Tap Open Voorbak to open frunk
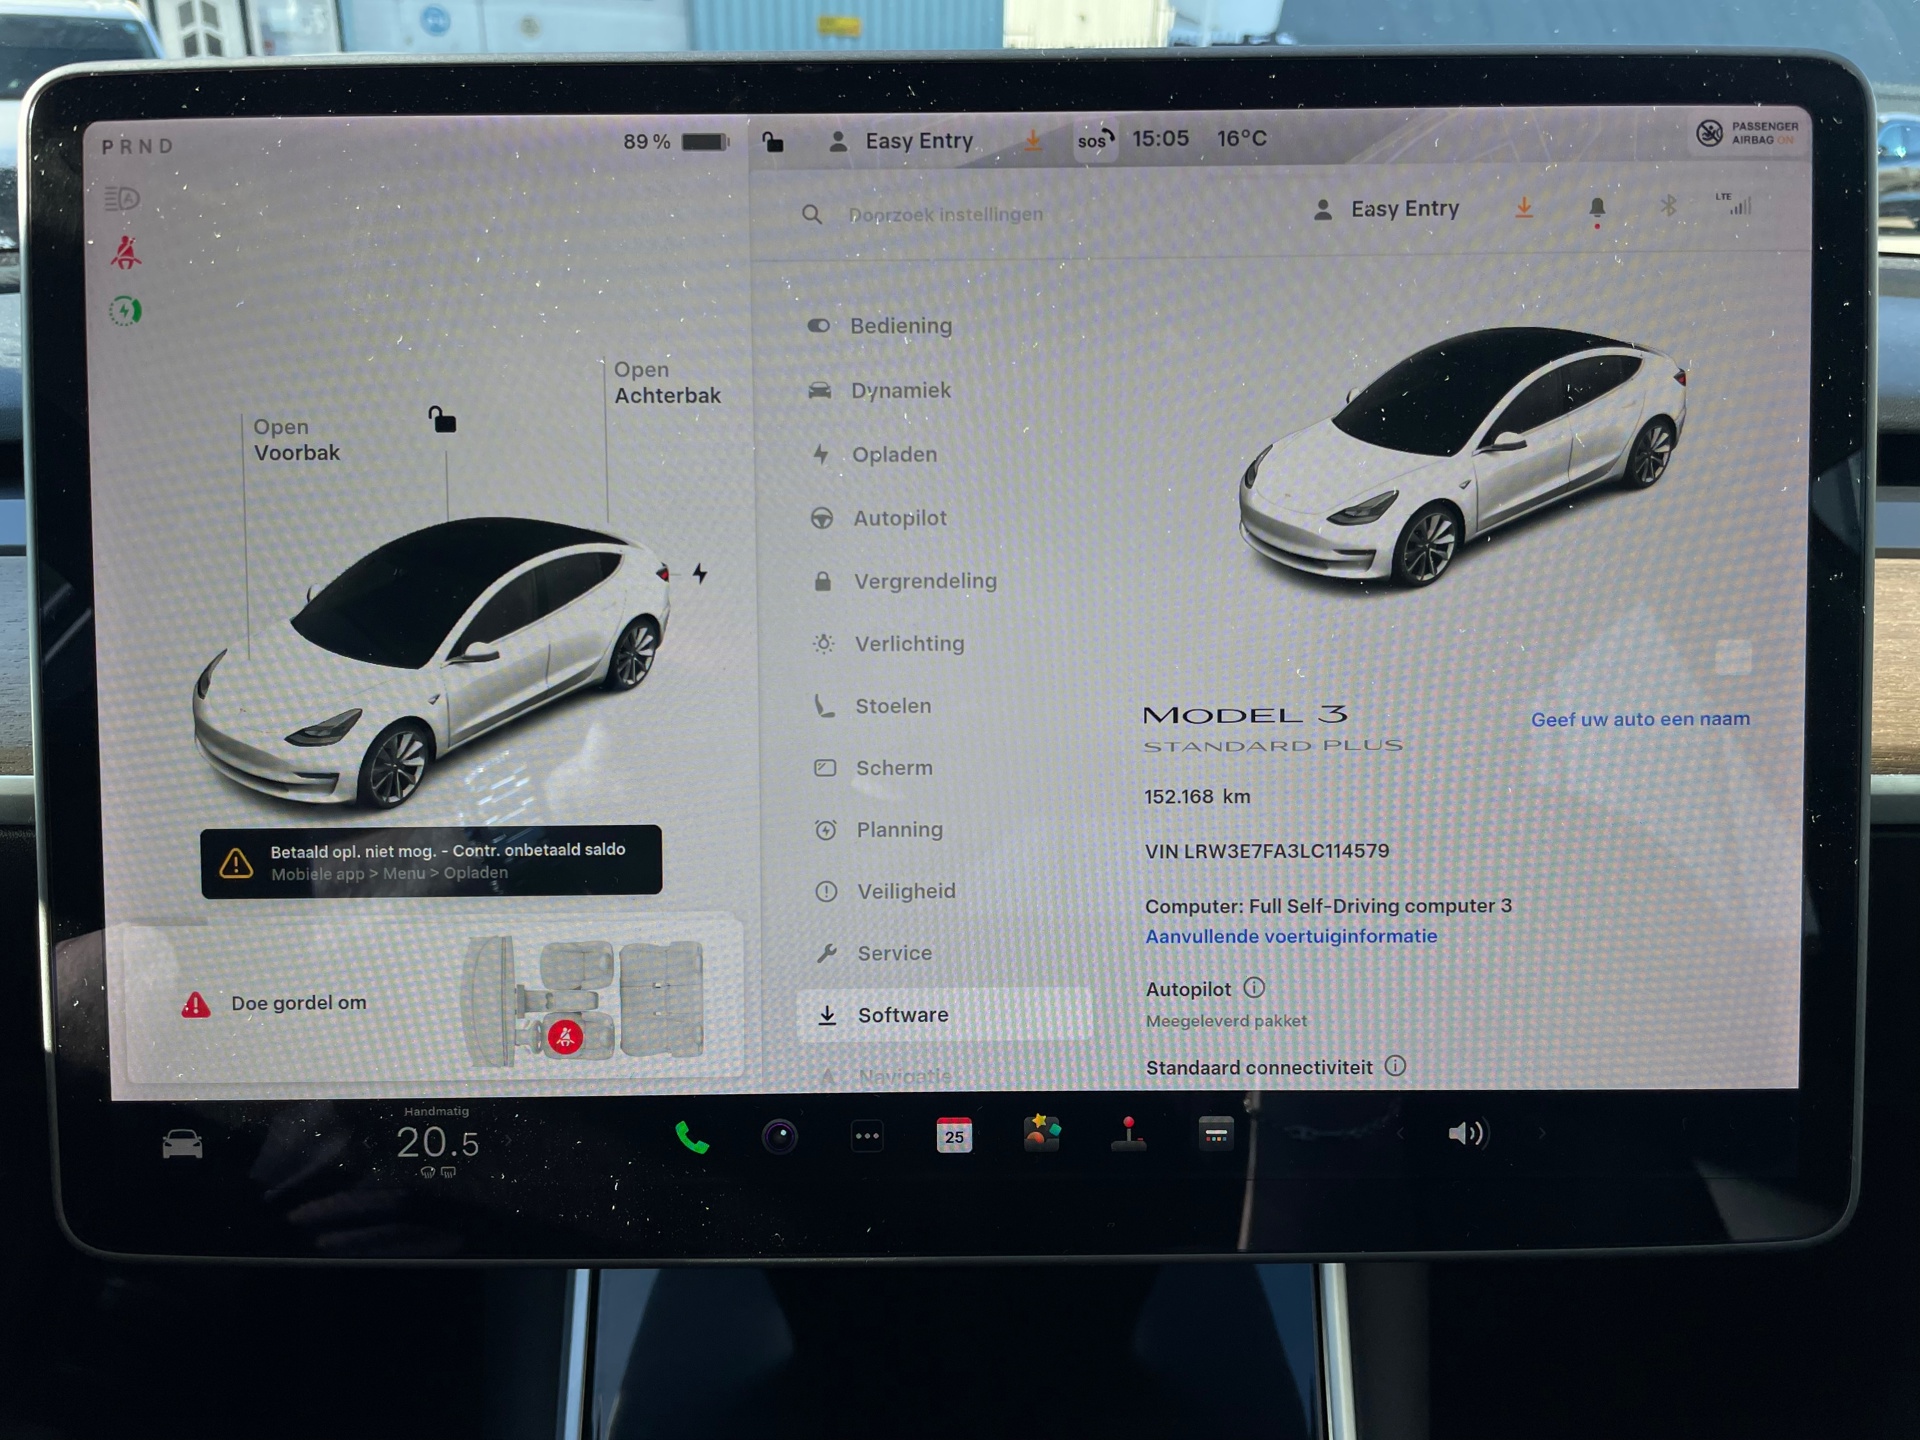 click(x=296, y=440)
